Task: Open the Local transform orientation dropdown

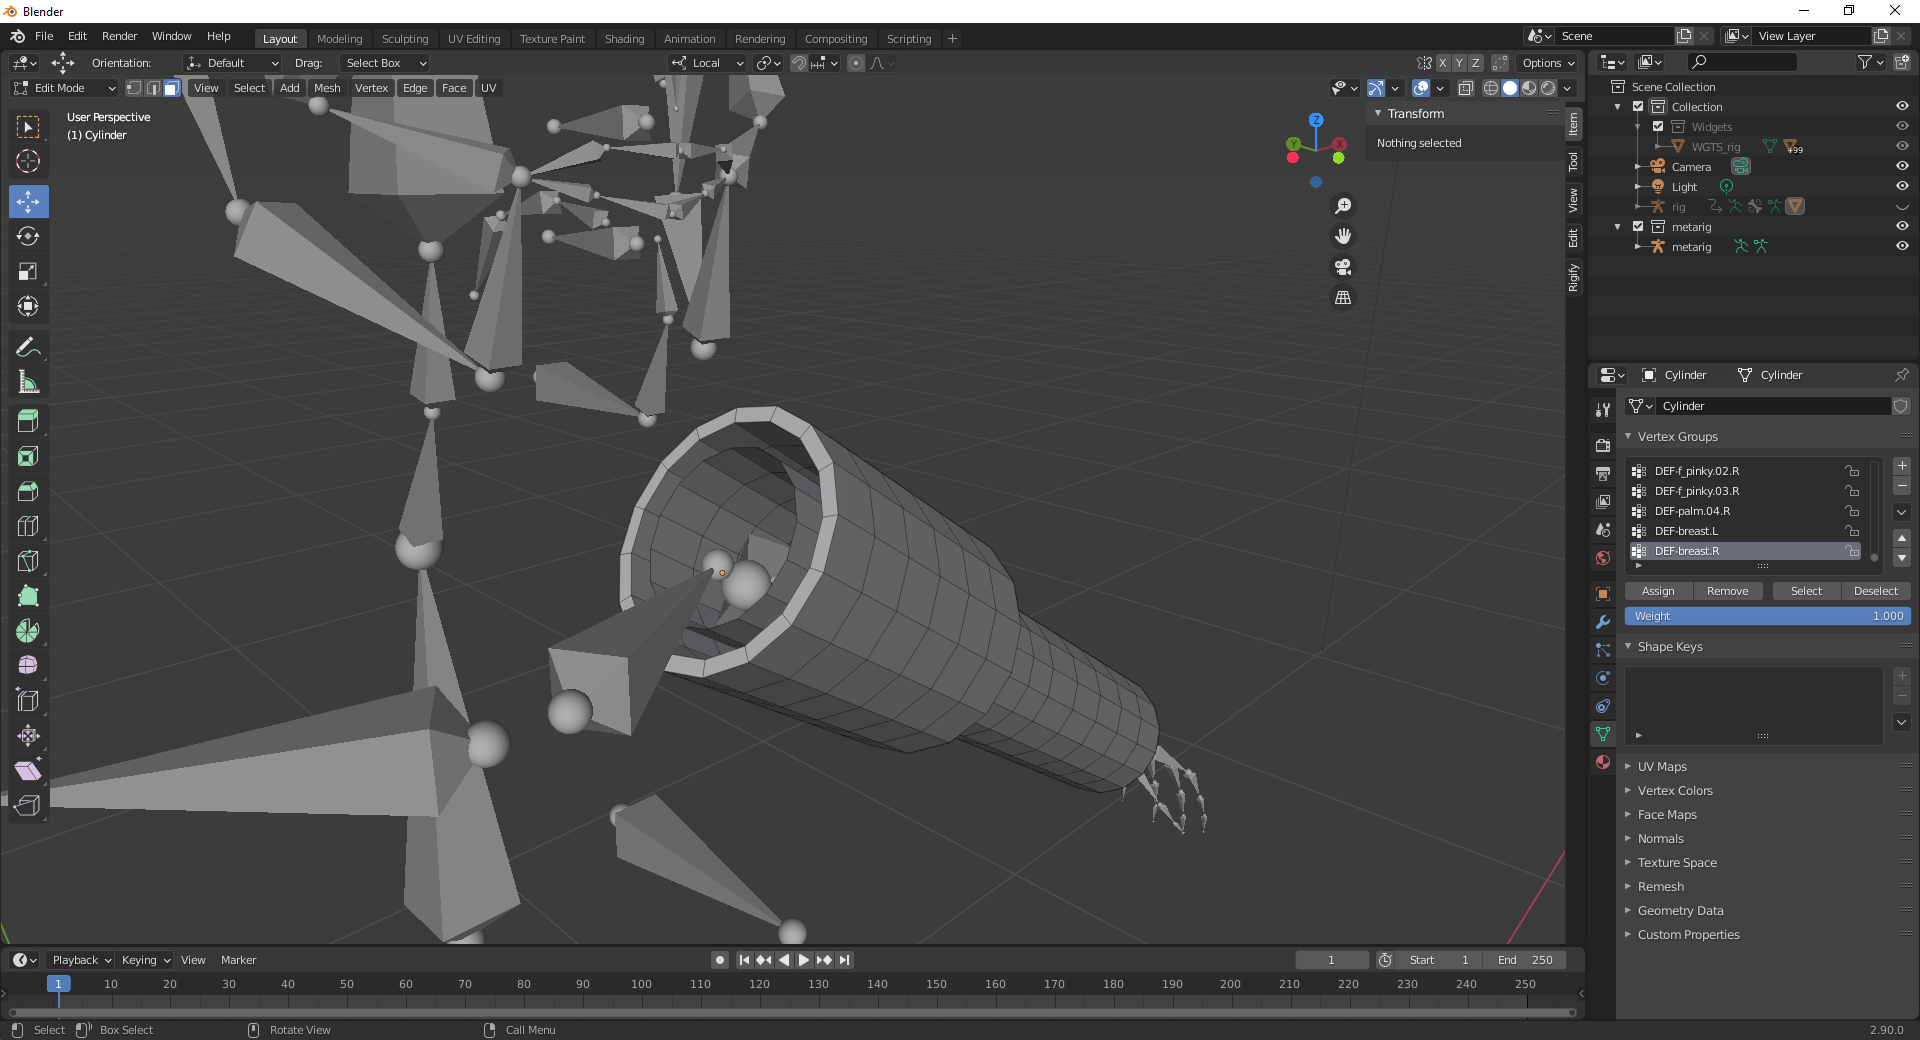Action: click(x=708, y=63)
